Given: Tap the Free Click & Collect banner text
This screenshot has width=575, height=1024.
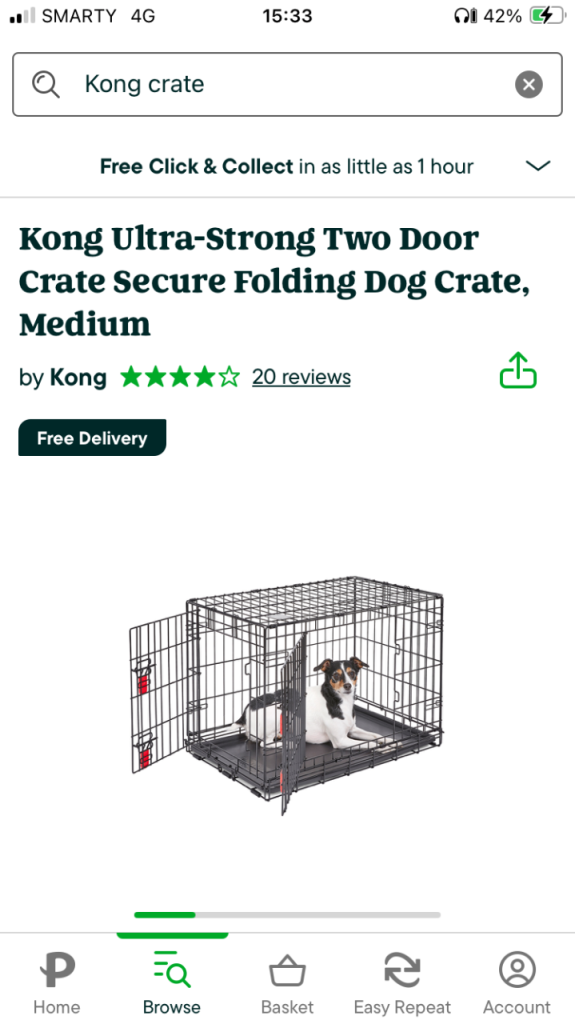Looking at the screenshot, I should click(x=286, y=167).
